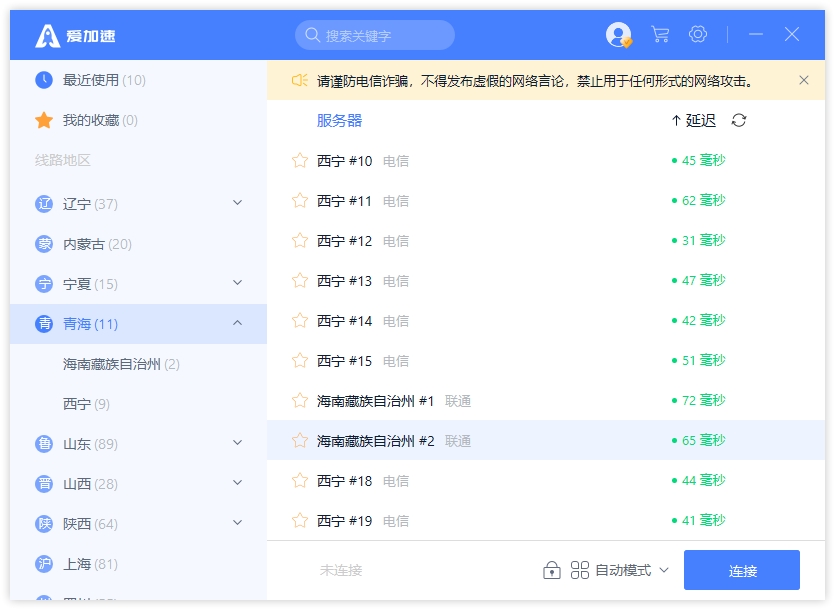Click the lock icon near 自动模式
Screen dimensions: 835x610
coord(552,570)
